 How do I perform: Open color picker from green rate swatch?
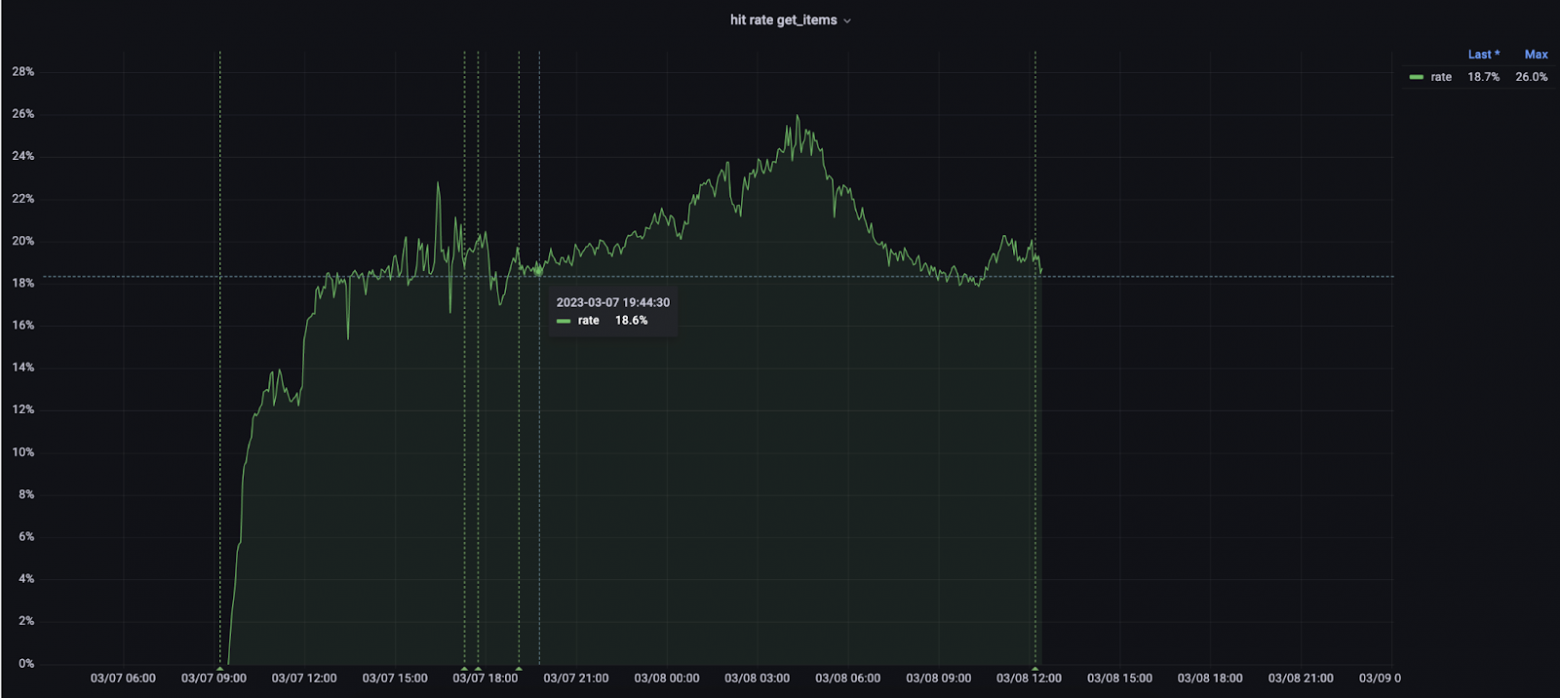tap(1416, 77)
